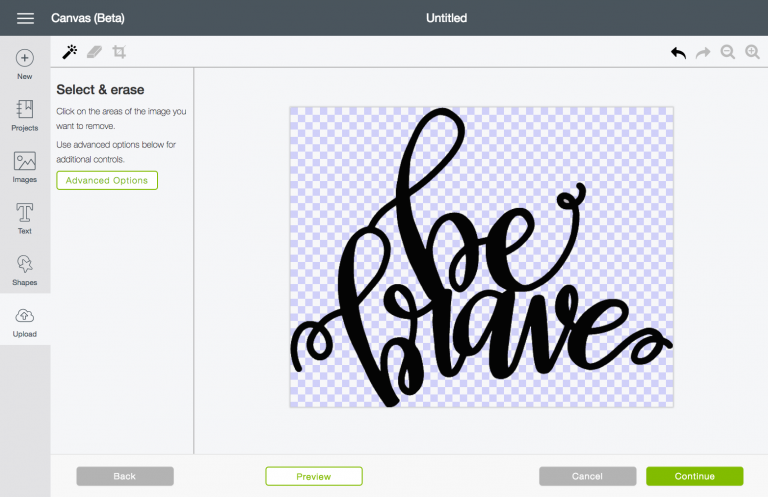Click the Redo arrow
This screenshot has height=497, width=768.
[x=703, y=52]
